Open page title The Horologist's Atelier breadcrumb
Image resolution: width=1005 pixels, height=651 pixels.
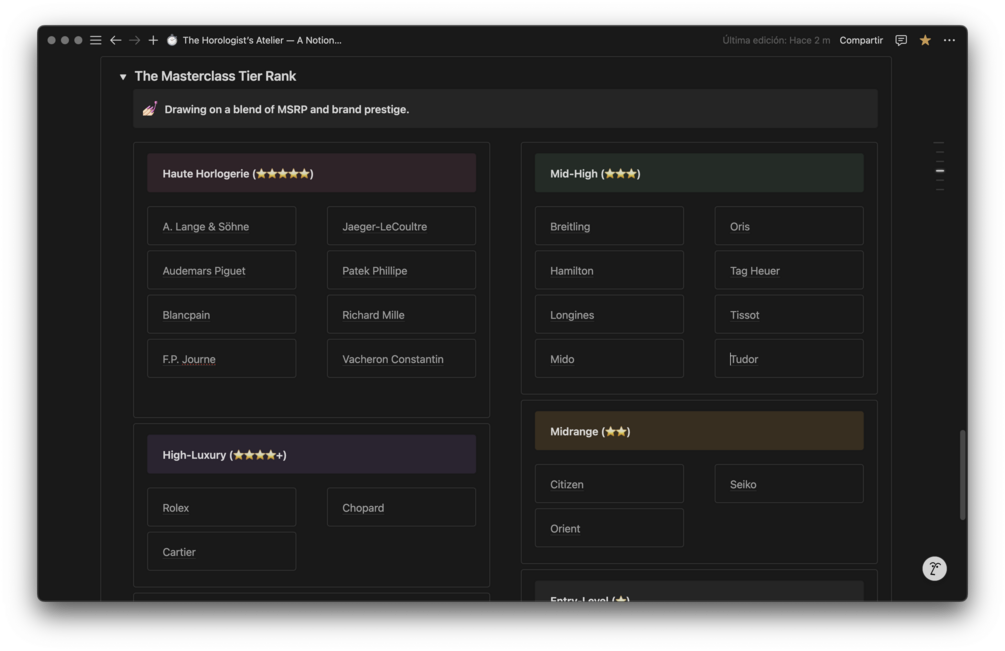click(x=262, y=40)
